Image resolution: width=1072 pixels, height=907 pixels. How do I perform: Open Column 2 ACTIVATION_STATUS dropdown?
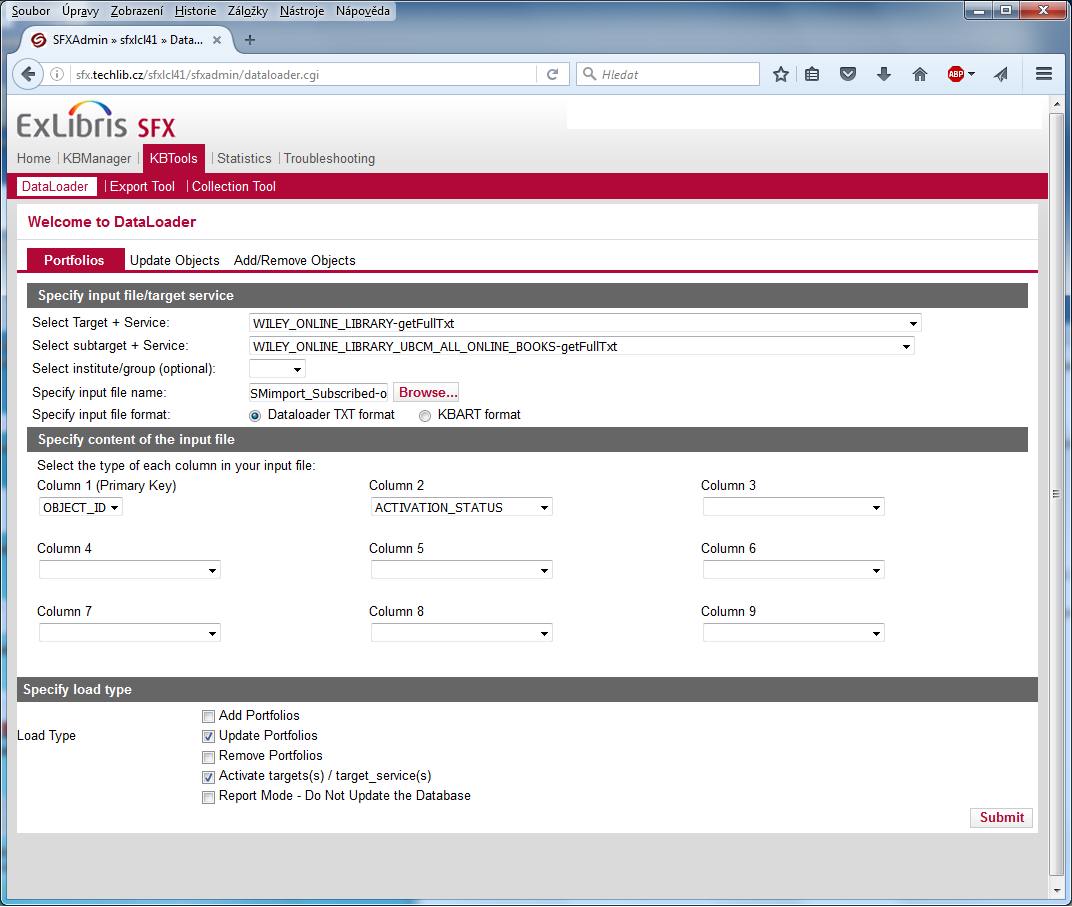pyautogui.click(x=461, y=507)
